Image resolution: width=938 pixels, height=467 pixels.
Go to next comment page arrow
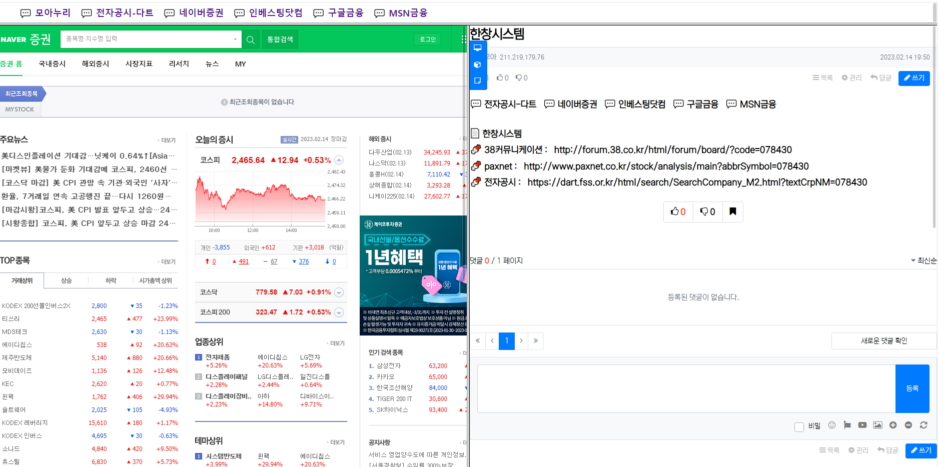click(x=522, y=341)
